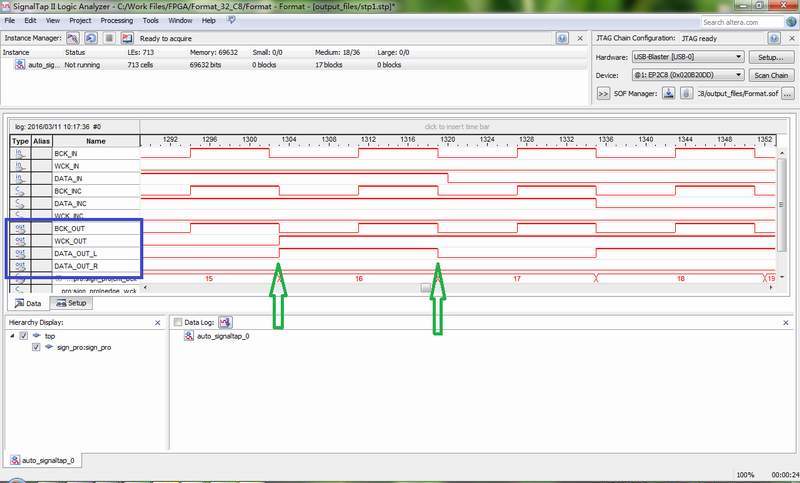Screen dimensions: 800x483
Task: Select the WCK_IN signal name
Action: pos(67,166)
